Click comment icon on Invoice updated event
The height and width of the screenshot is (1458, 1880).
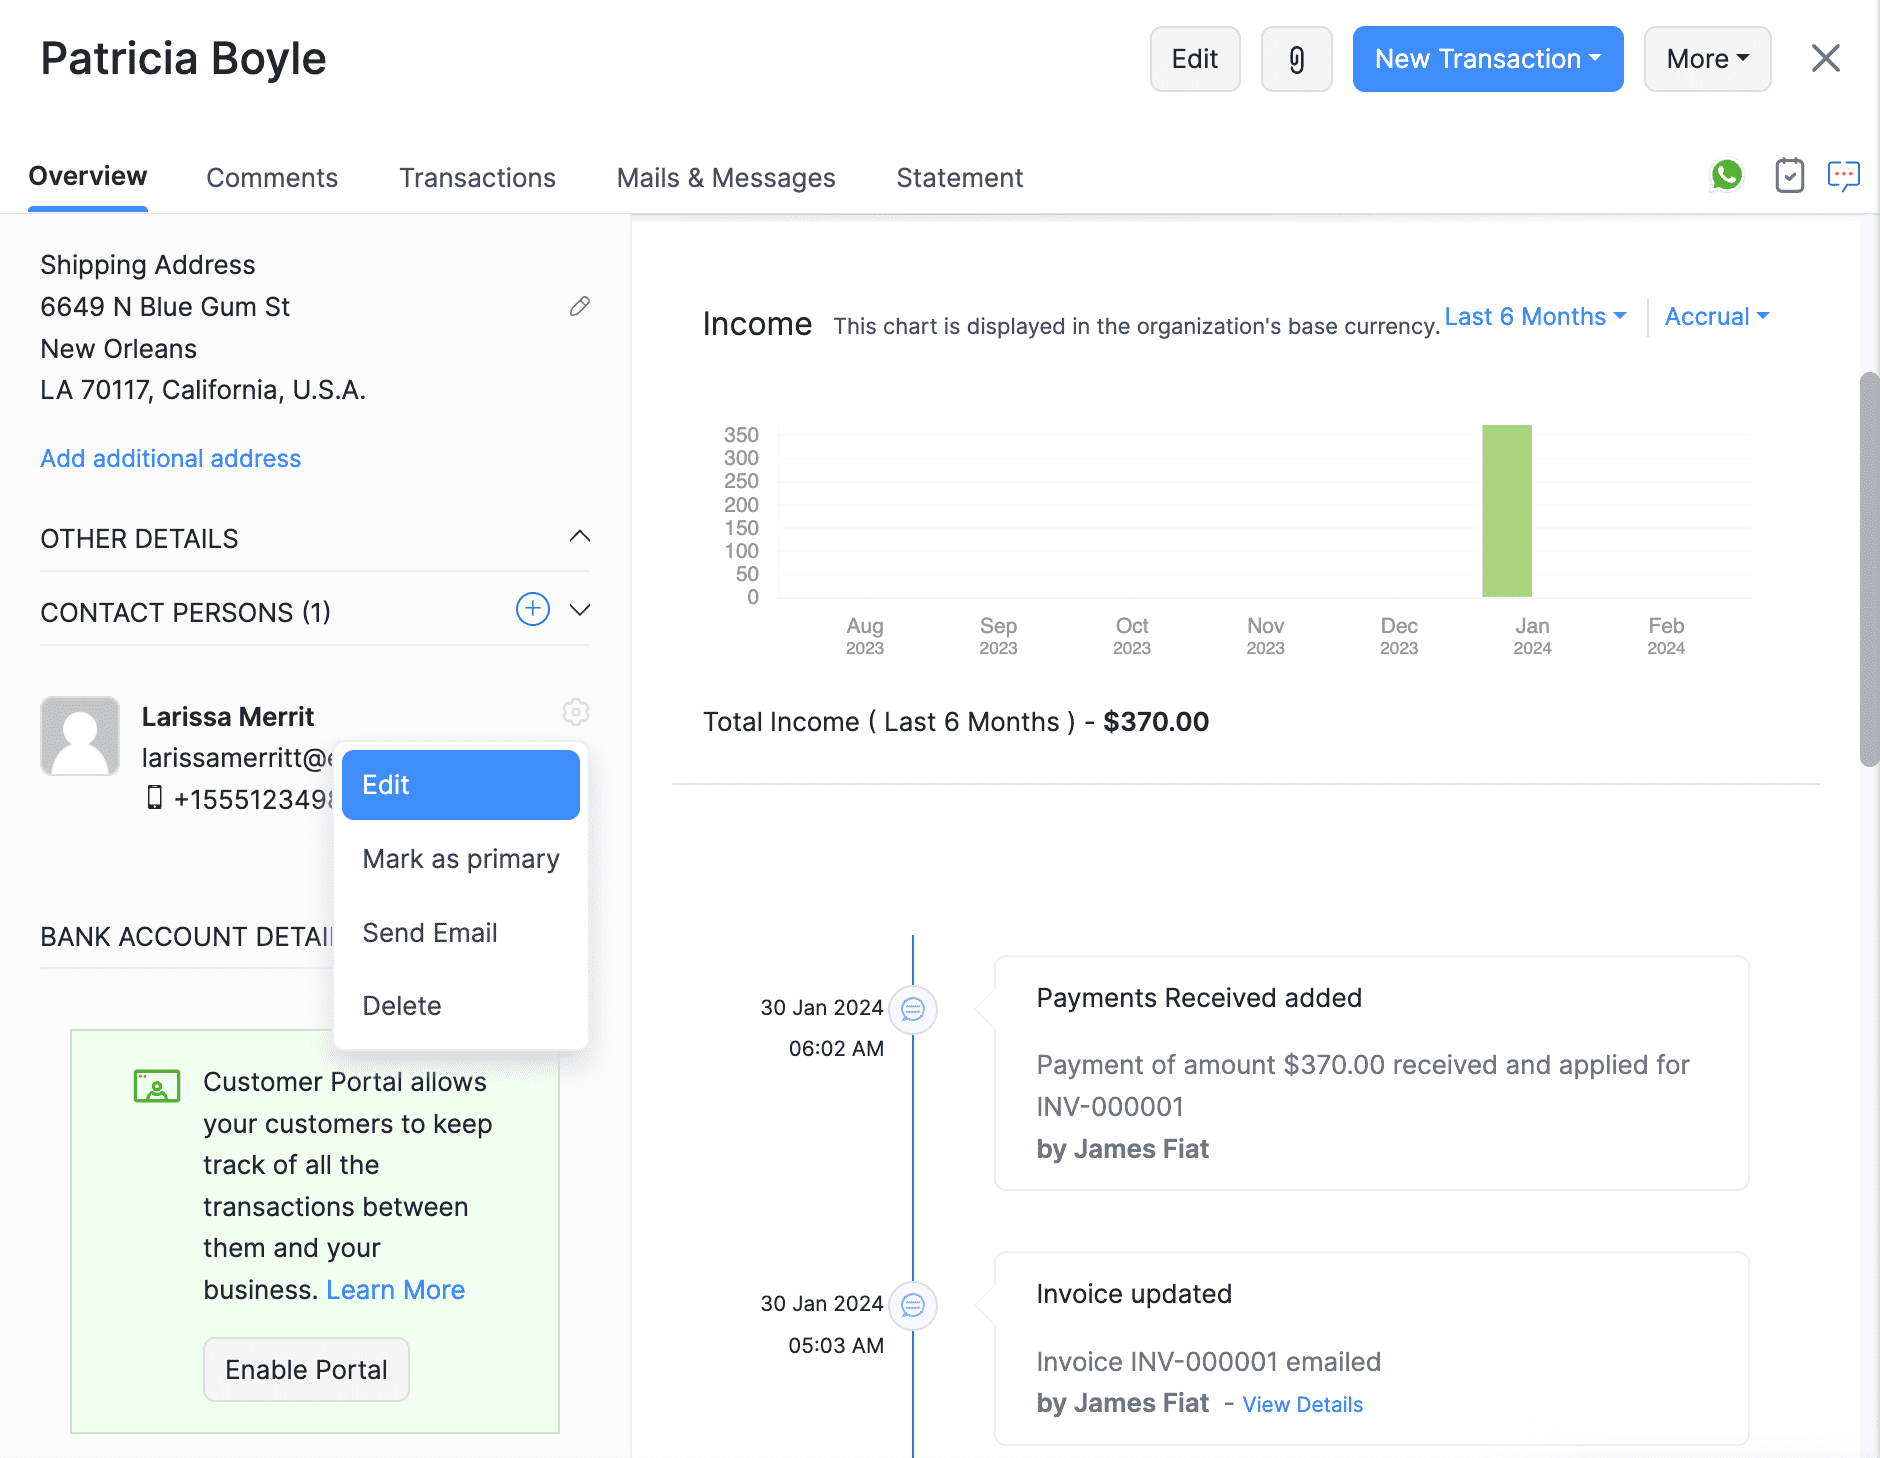pos(912,1305)
